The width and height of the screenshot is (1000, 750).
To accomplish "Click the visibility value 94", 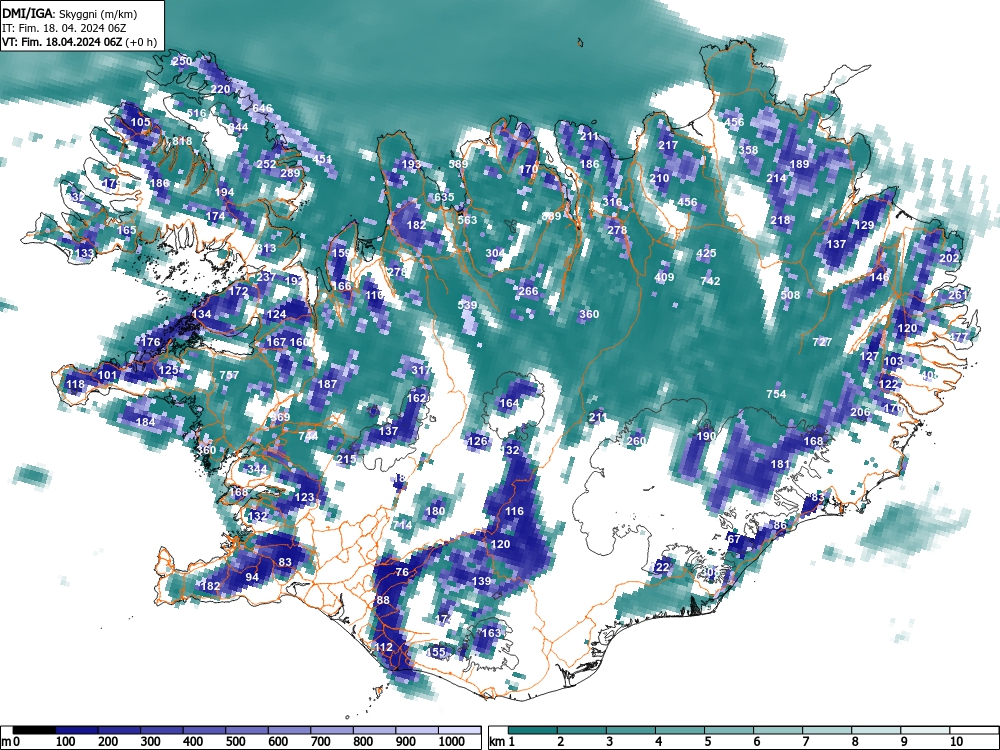I will coord(253,577).
